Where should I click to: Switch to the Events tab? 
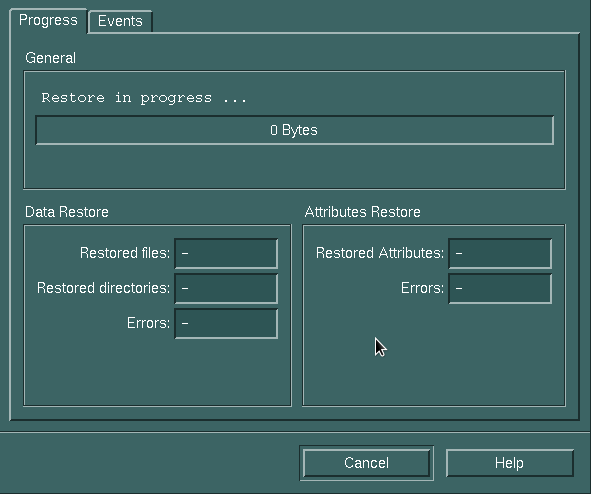(x=120, y=21)
